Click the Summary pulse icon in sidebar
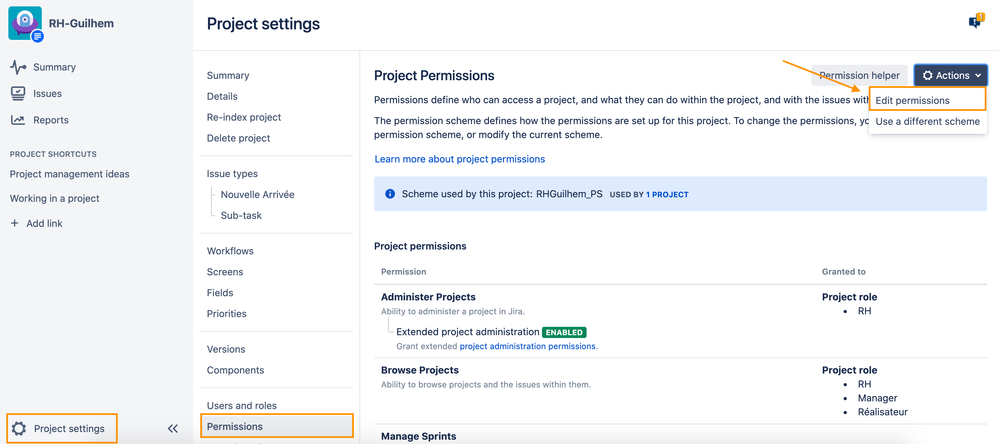The width and height of the screenshot is (999, 444). click(18, 67)
